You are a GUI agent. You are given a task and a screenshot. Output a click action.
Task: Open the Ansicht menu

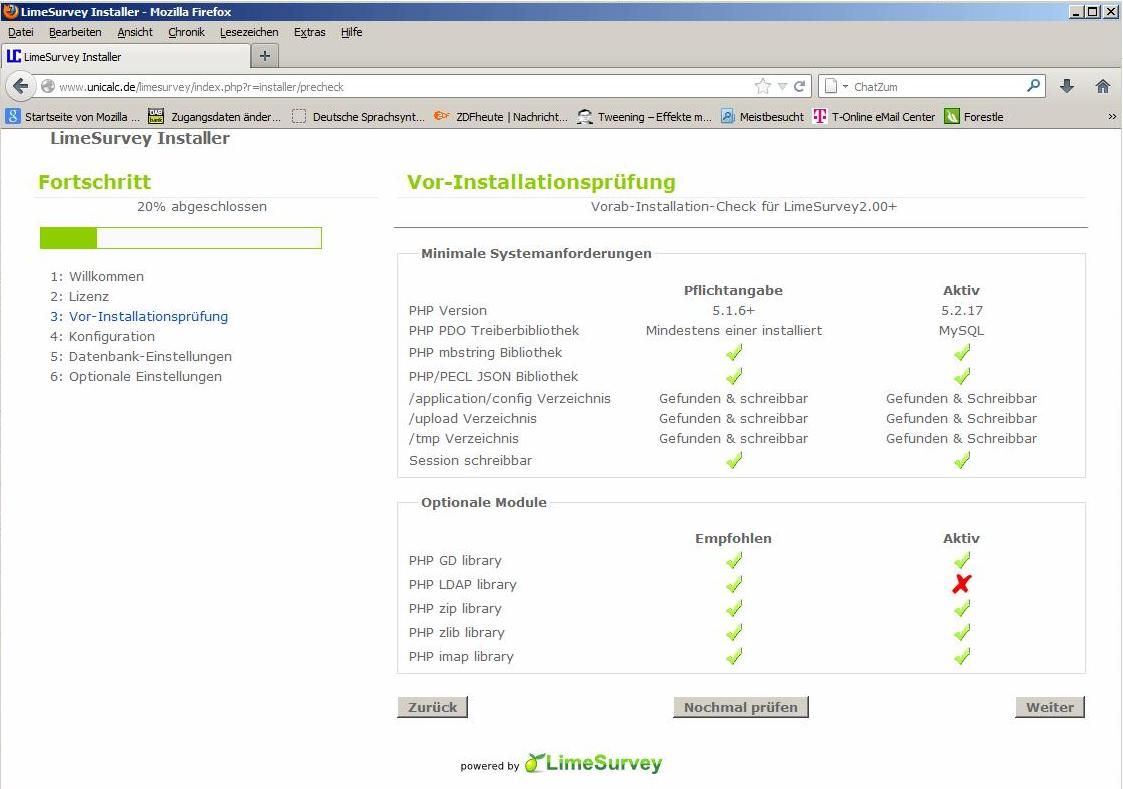click(x=135, y=32)
